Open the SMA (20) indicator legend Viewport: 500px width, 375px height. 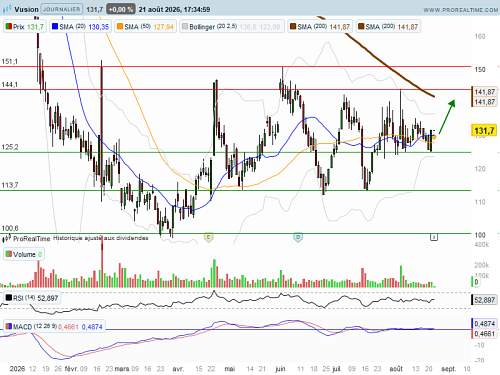(80, 27)
